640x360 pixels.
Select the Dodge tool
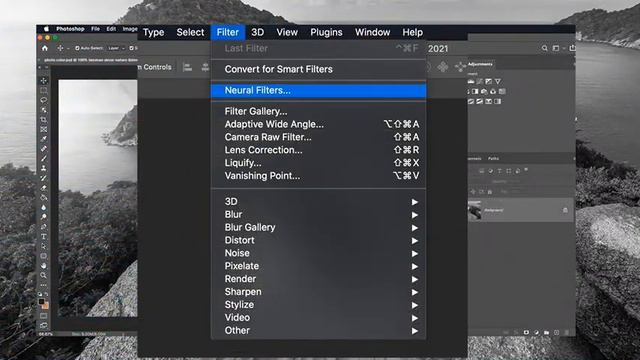(44, 217)
